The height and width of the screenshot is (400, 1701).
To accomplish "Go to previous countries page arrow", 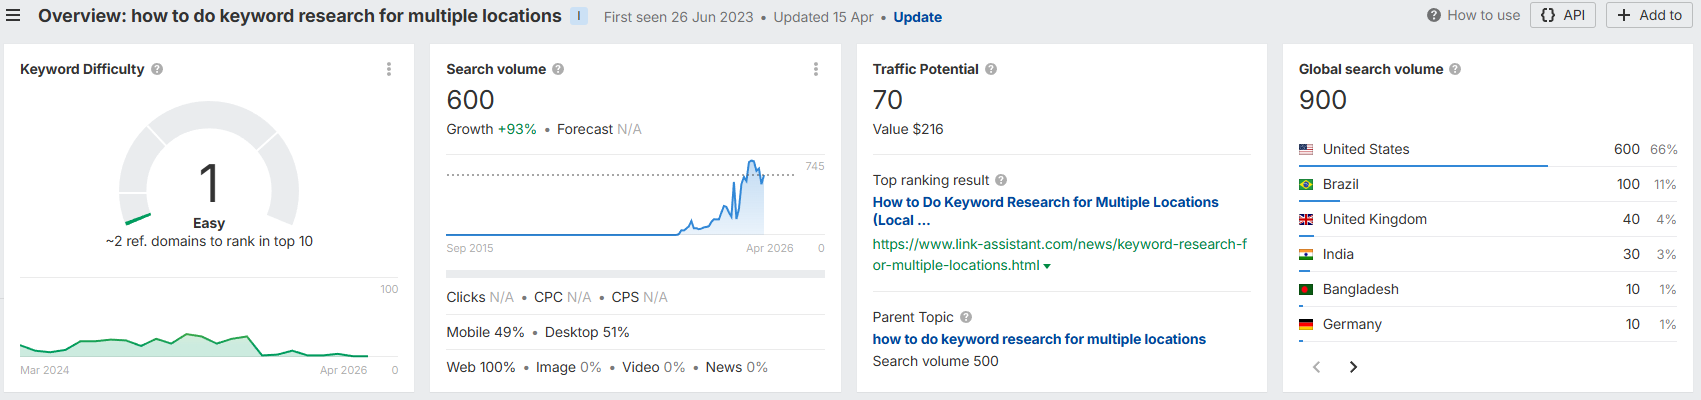I will [1316, 367].
